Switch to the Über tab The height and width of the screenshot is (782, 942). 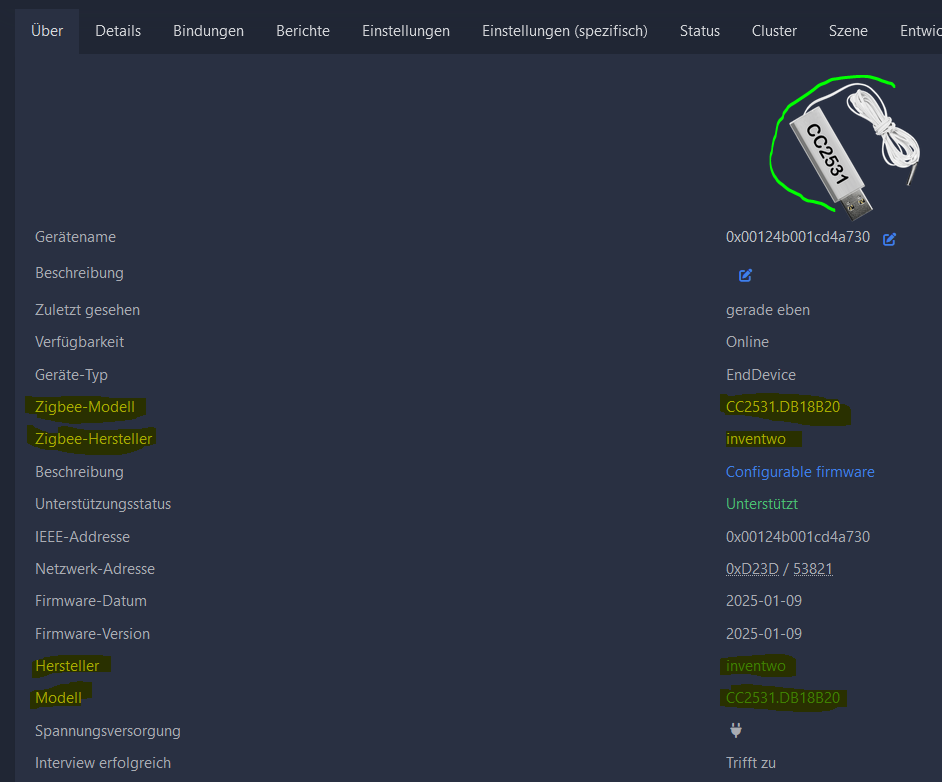(x=47, y=31)
